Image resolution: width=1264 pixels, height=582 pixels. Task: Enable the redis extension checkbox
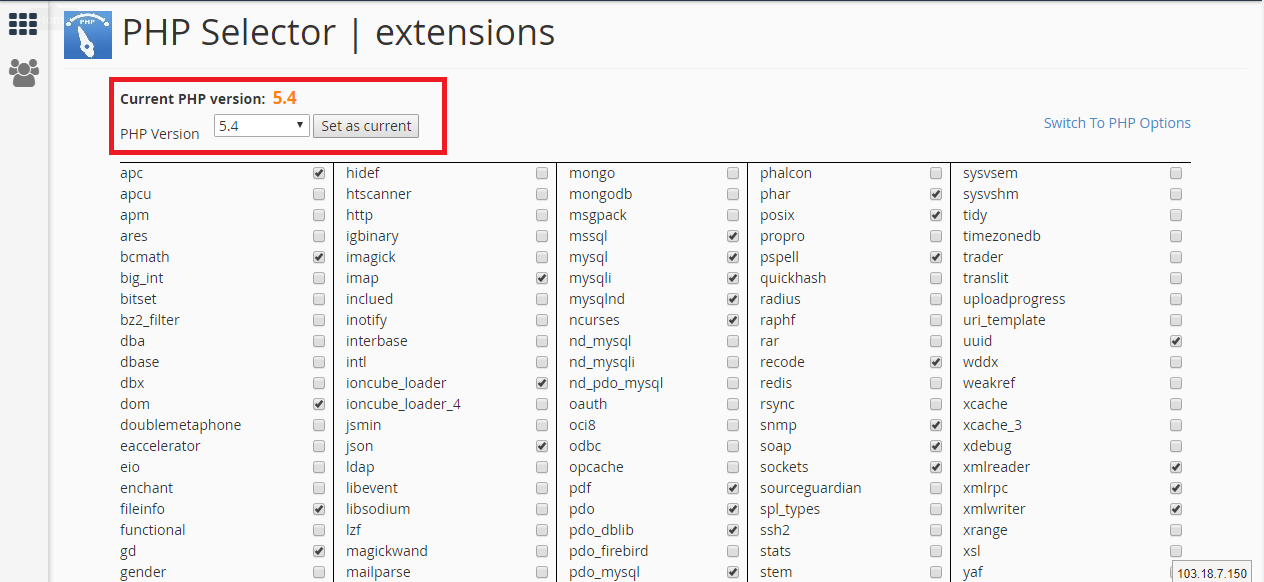[935, 383]
